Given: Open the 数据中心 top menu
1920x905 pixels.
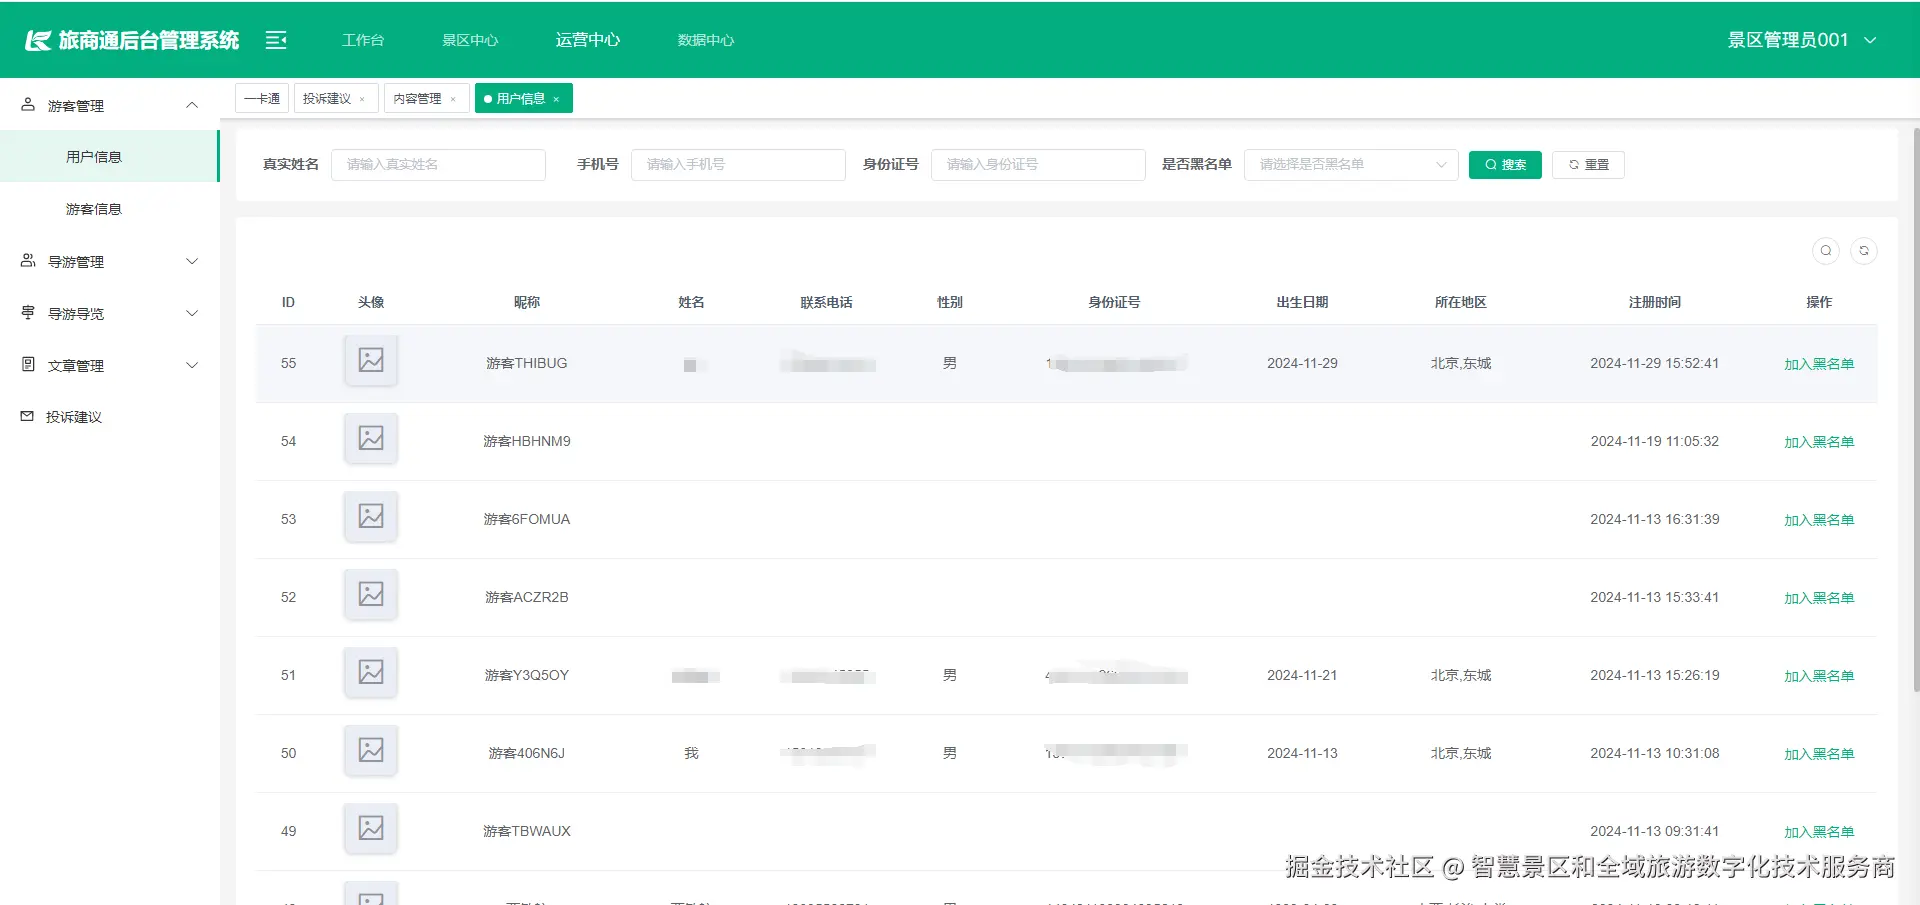Looking at the screenshot, I should pyautogui.click(x=704, y=40).
